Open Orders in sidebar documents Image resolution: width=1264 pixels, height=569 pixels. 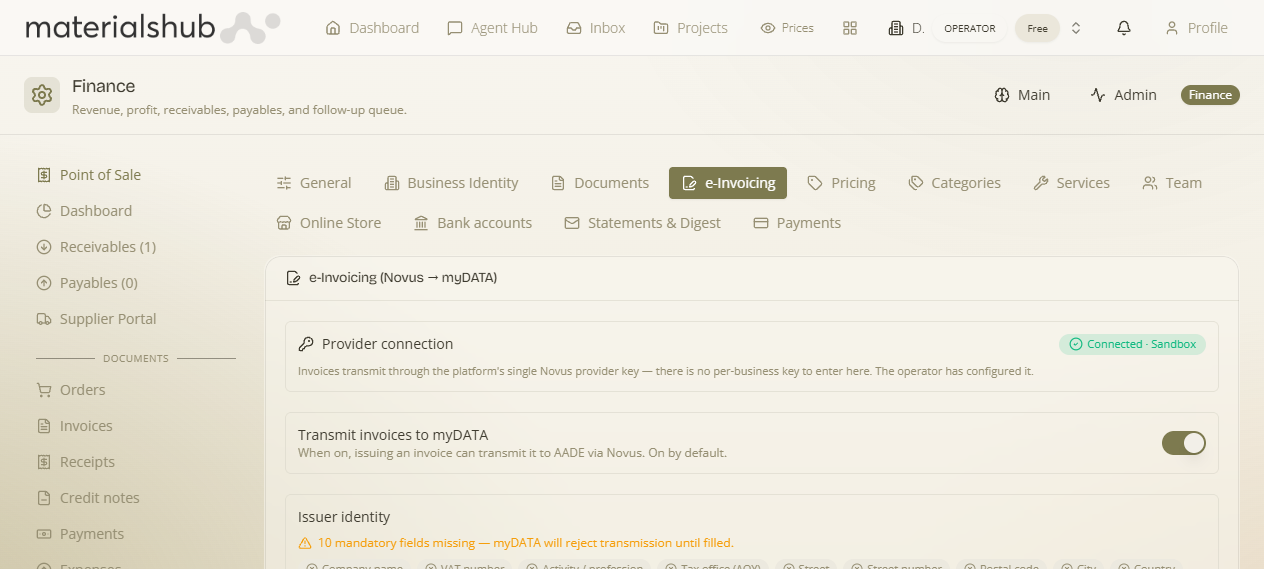(x=70, y=390)
